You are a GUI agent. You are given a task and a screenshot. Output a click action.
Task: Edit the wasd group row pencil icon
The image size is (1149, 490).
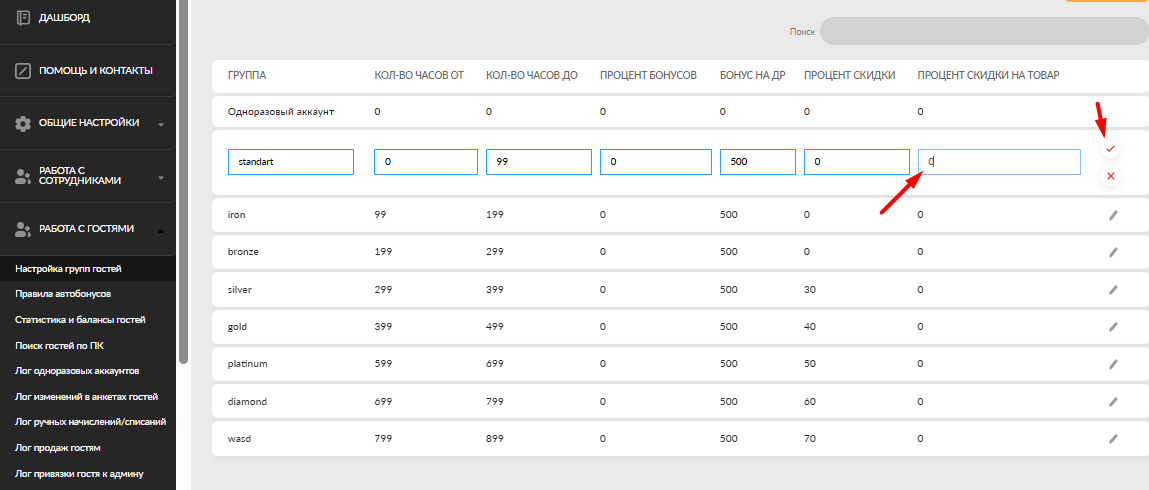click(1113, 439)
